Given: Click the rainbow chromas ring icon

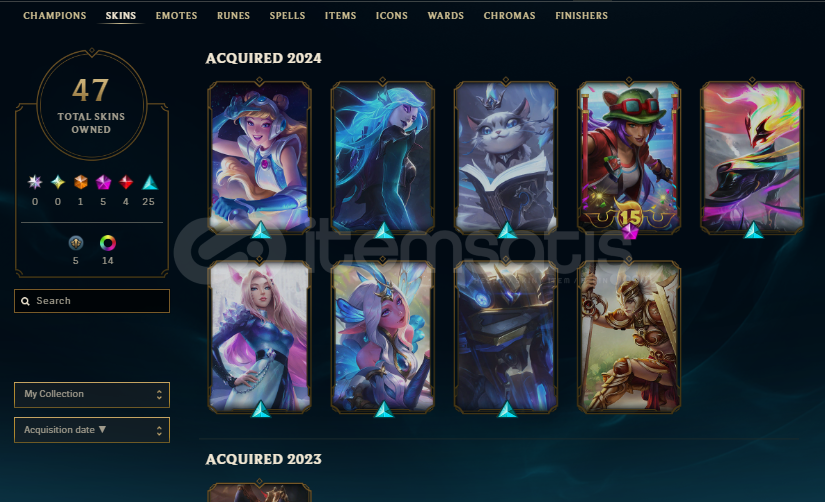Looking at the screenshot, I should click(108, 243).
